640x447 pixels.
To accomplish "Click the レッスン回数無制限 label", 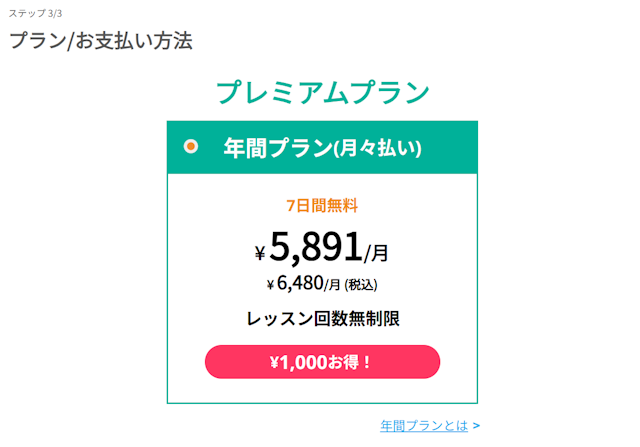I will coord(323,318).
